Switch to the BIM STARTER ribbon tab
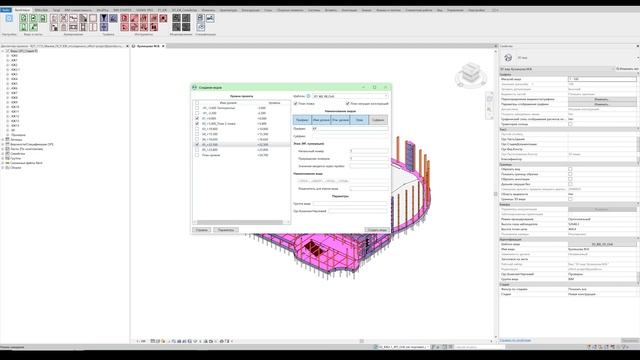This screenshot has height=360, width=640. 122,10
